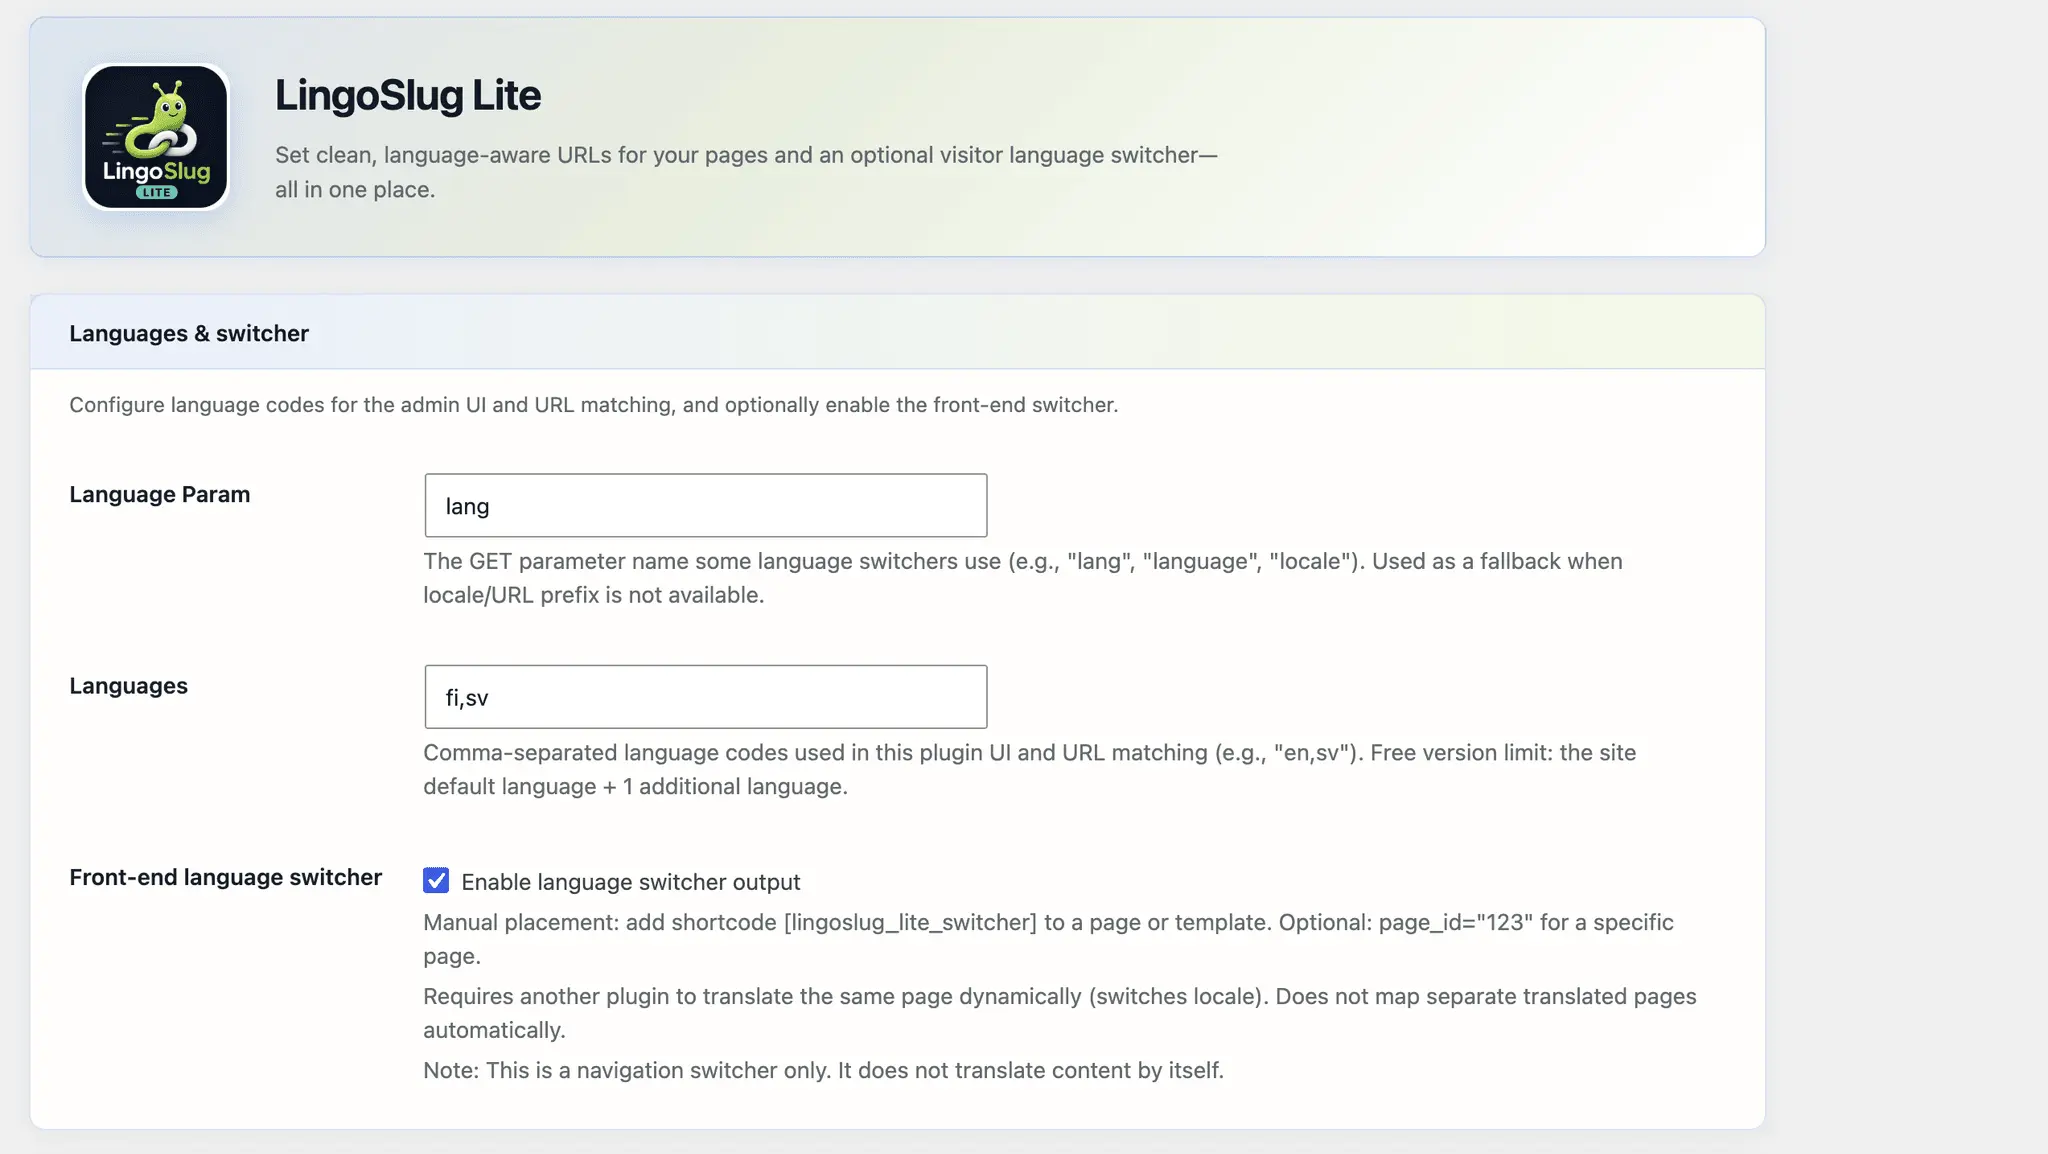Click the Front-end language switcher label
This screenshot has height=1154, width=2048.
[226, 877]
